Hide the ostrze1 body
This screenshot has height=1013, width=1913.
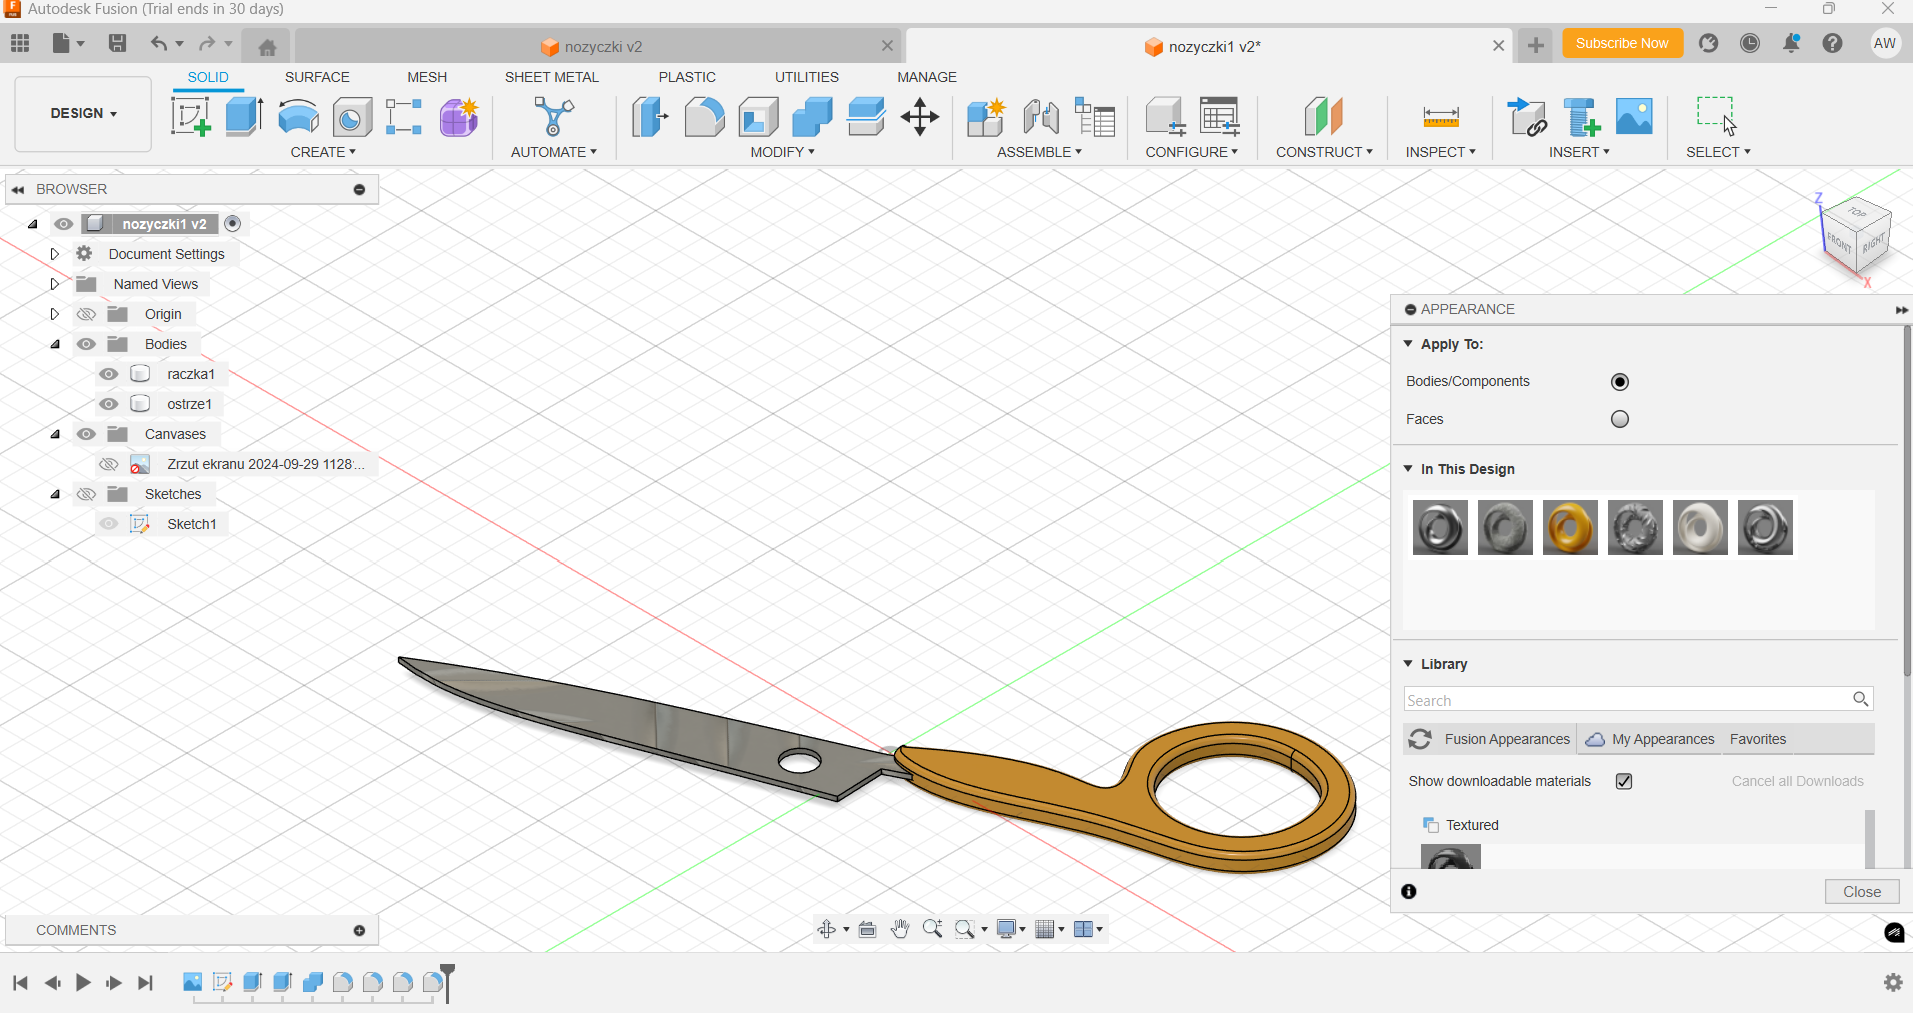pyautogui.click(x=109, y=404)
